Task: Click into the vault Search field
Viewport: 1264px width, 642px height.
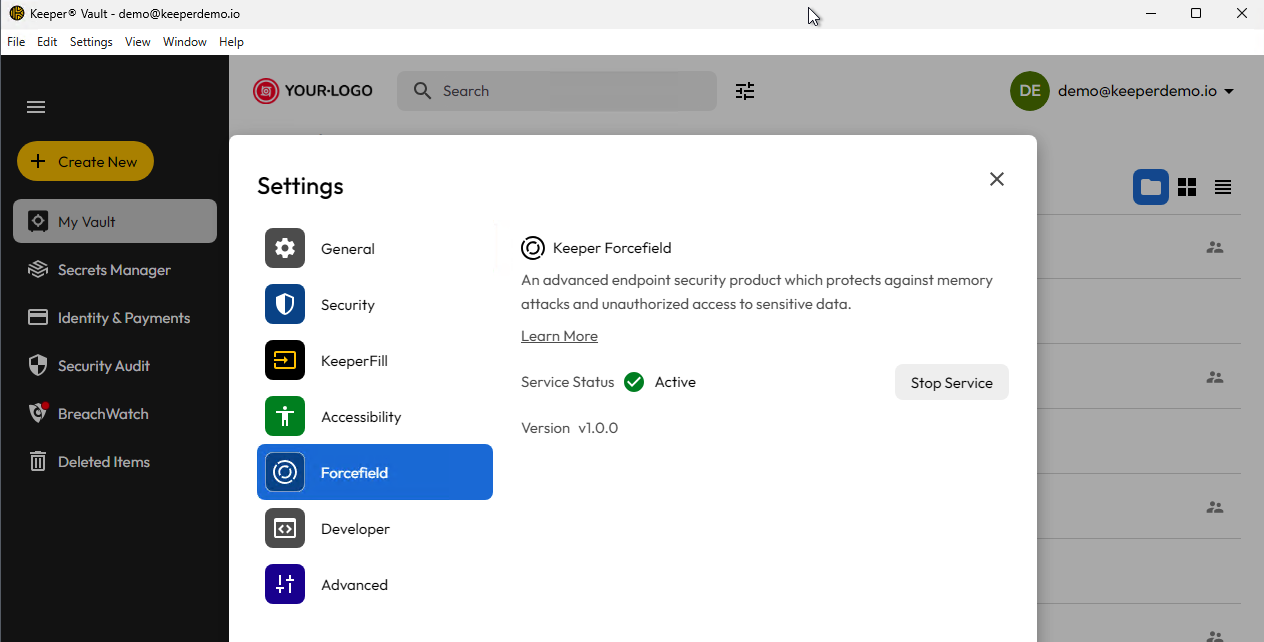Action: pyautogui.click(x=570, y=91)
